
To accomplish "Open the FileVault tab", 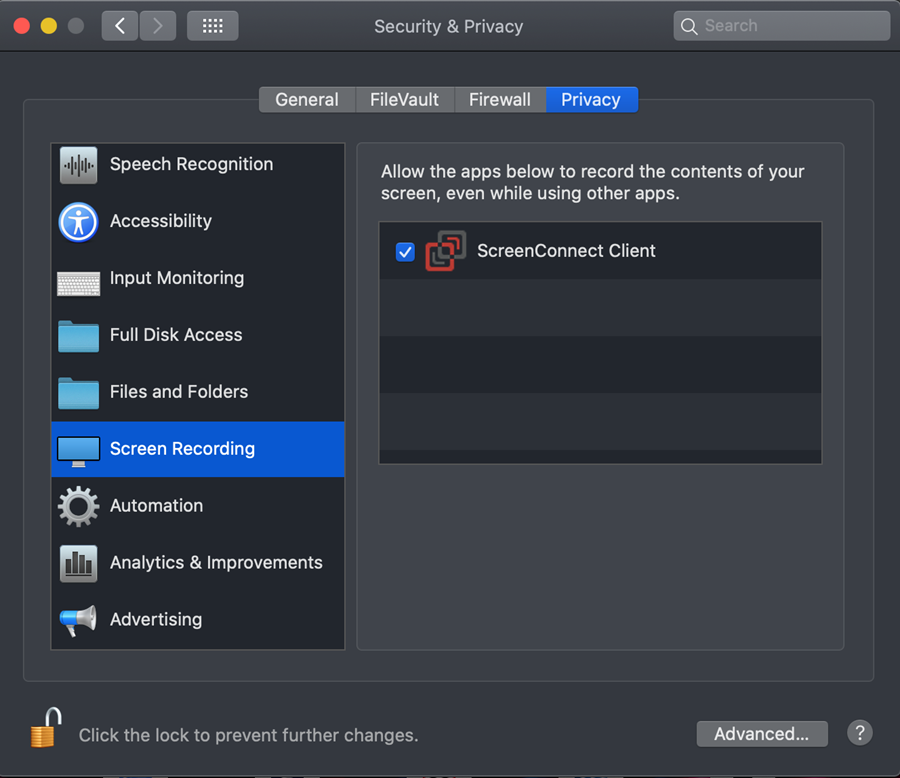I will 405,100.
